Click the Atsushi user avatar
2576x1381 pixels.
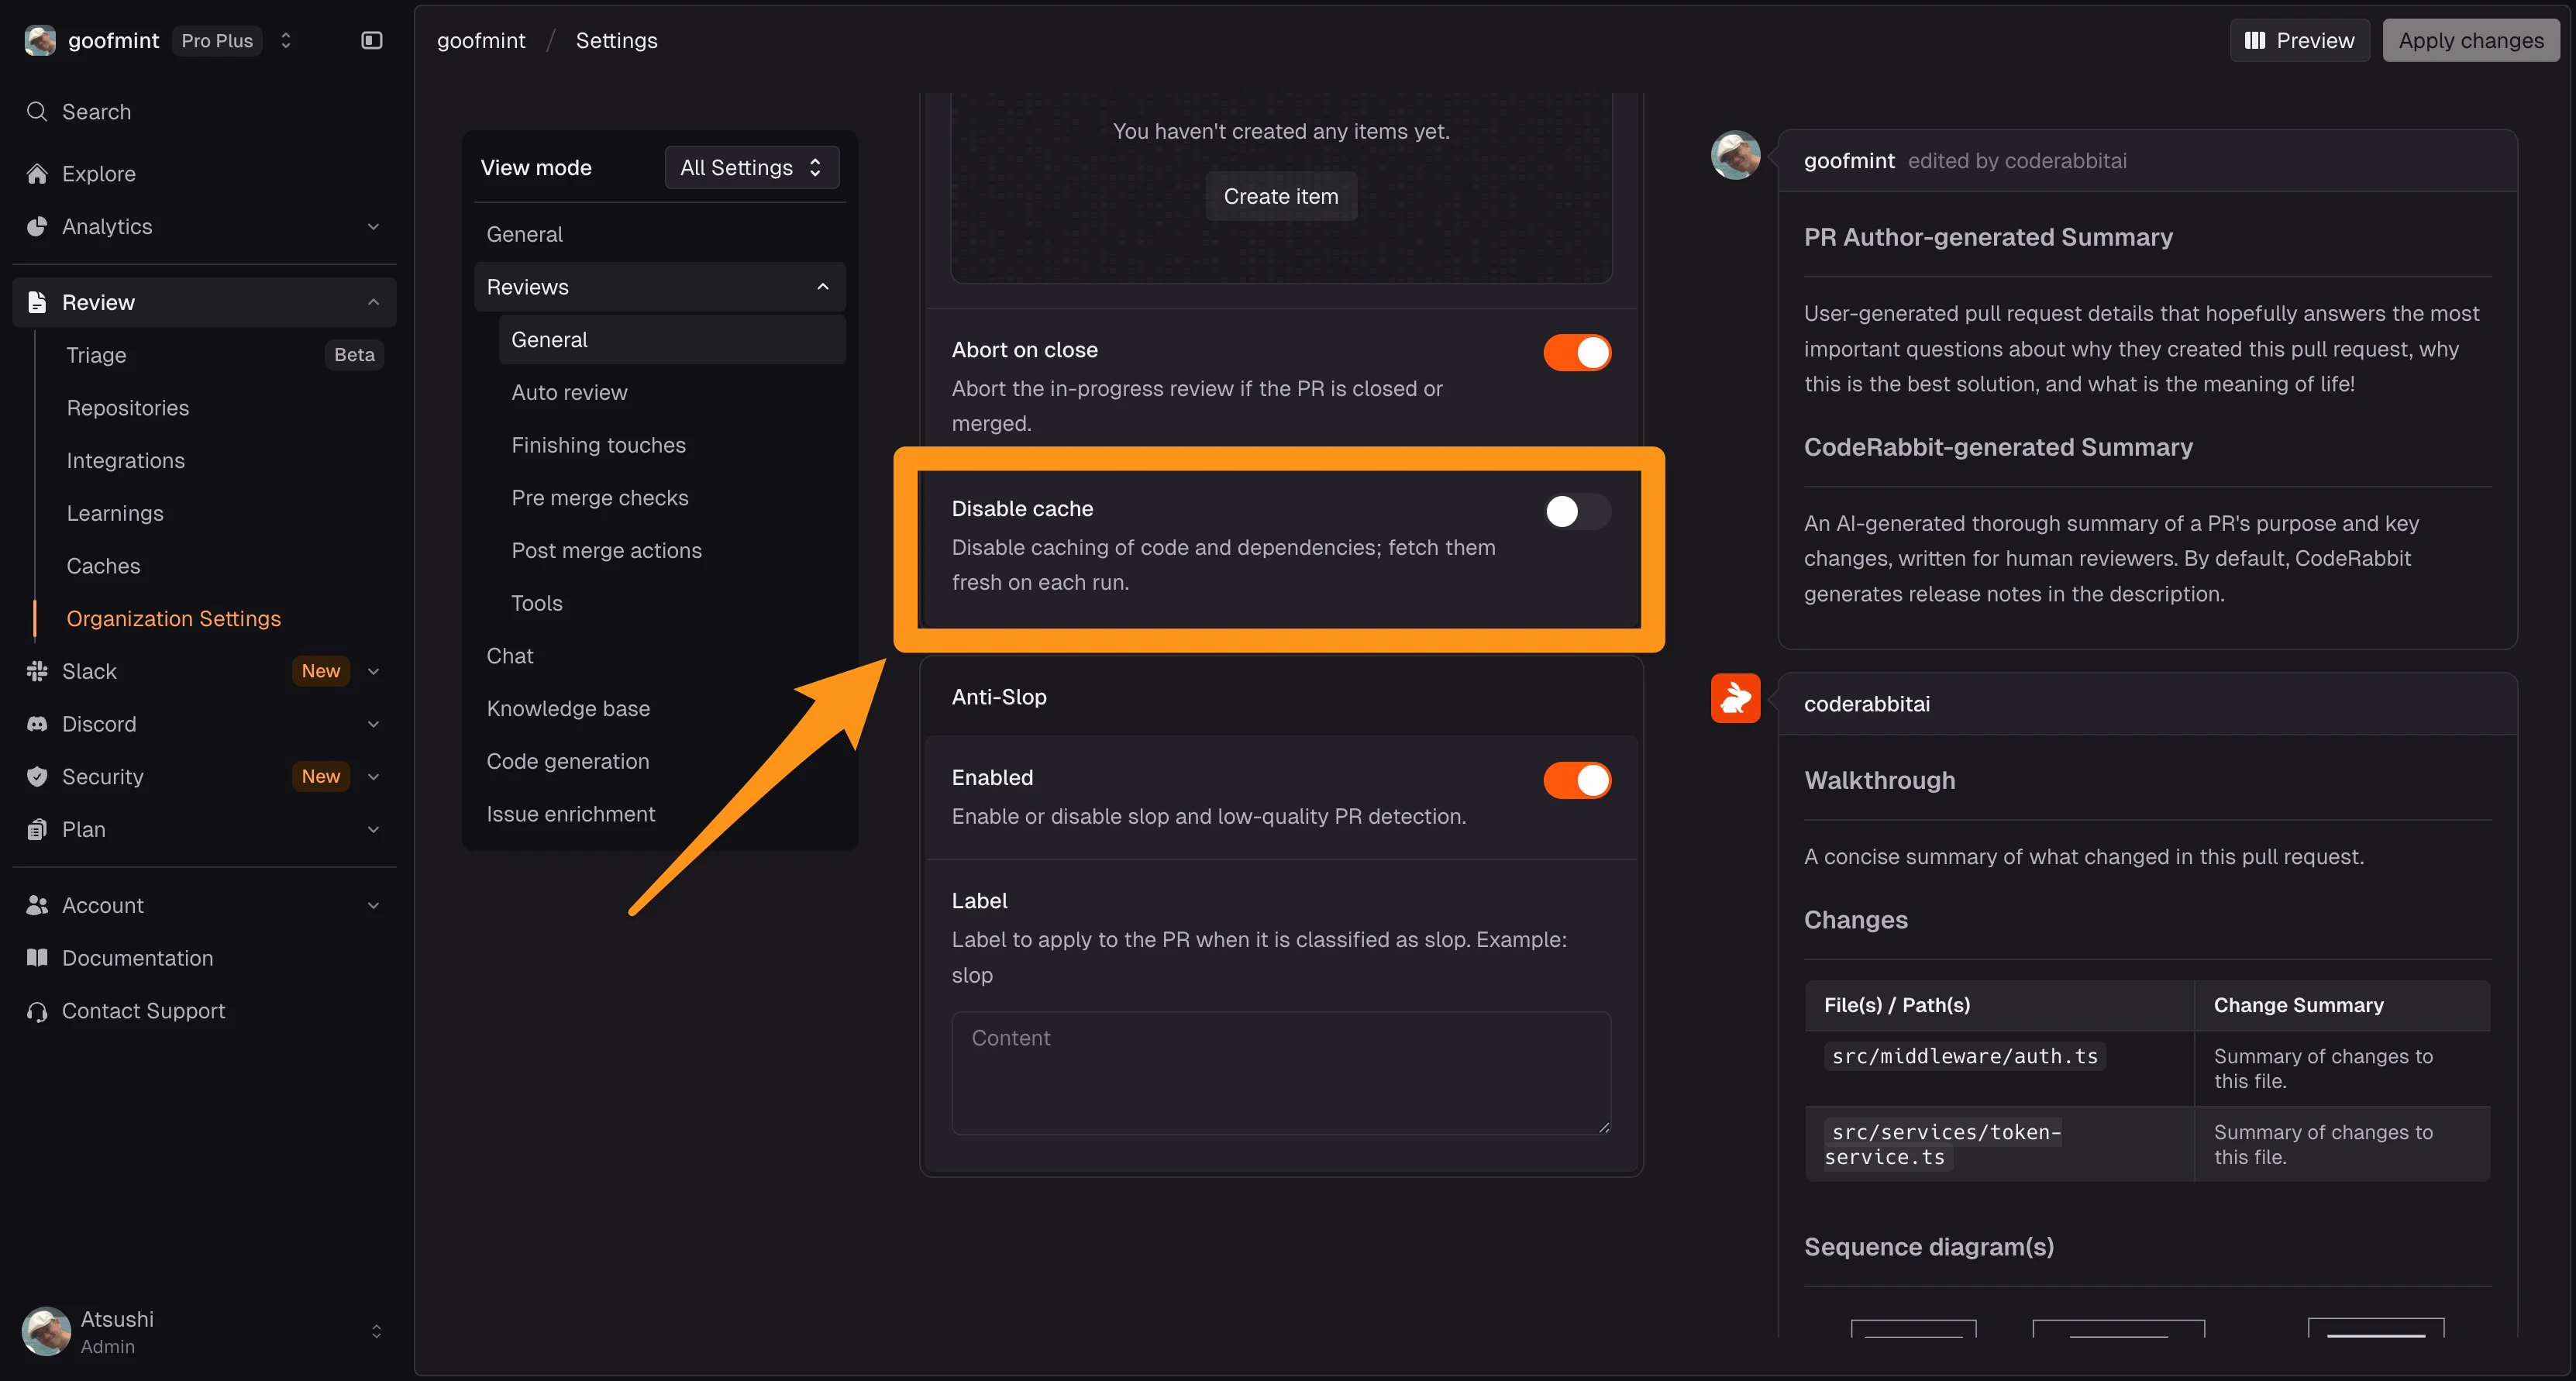point(46,1331)
